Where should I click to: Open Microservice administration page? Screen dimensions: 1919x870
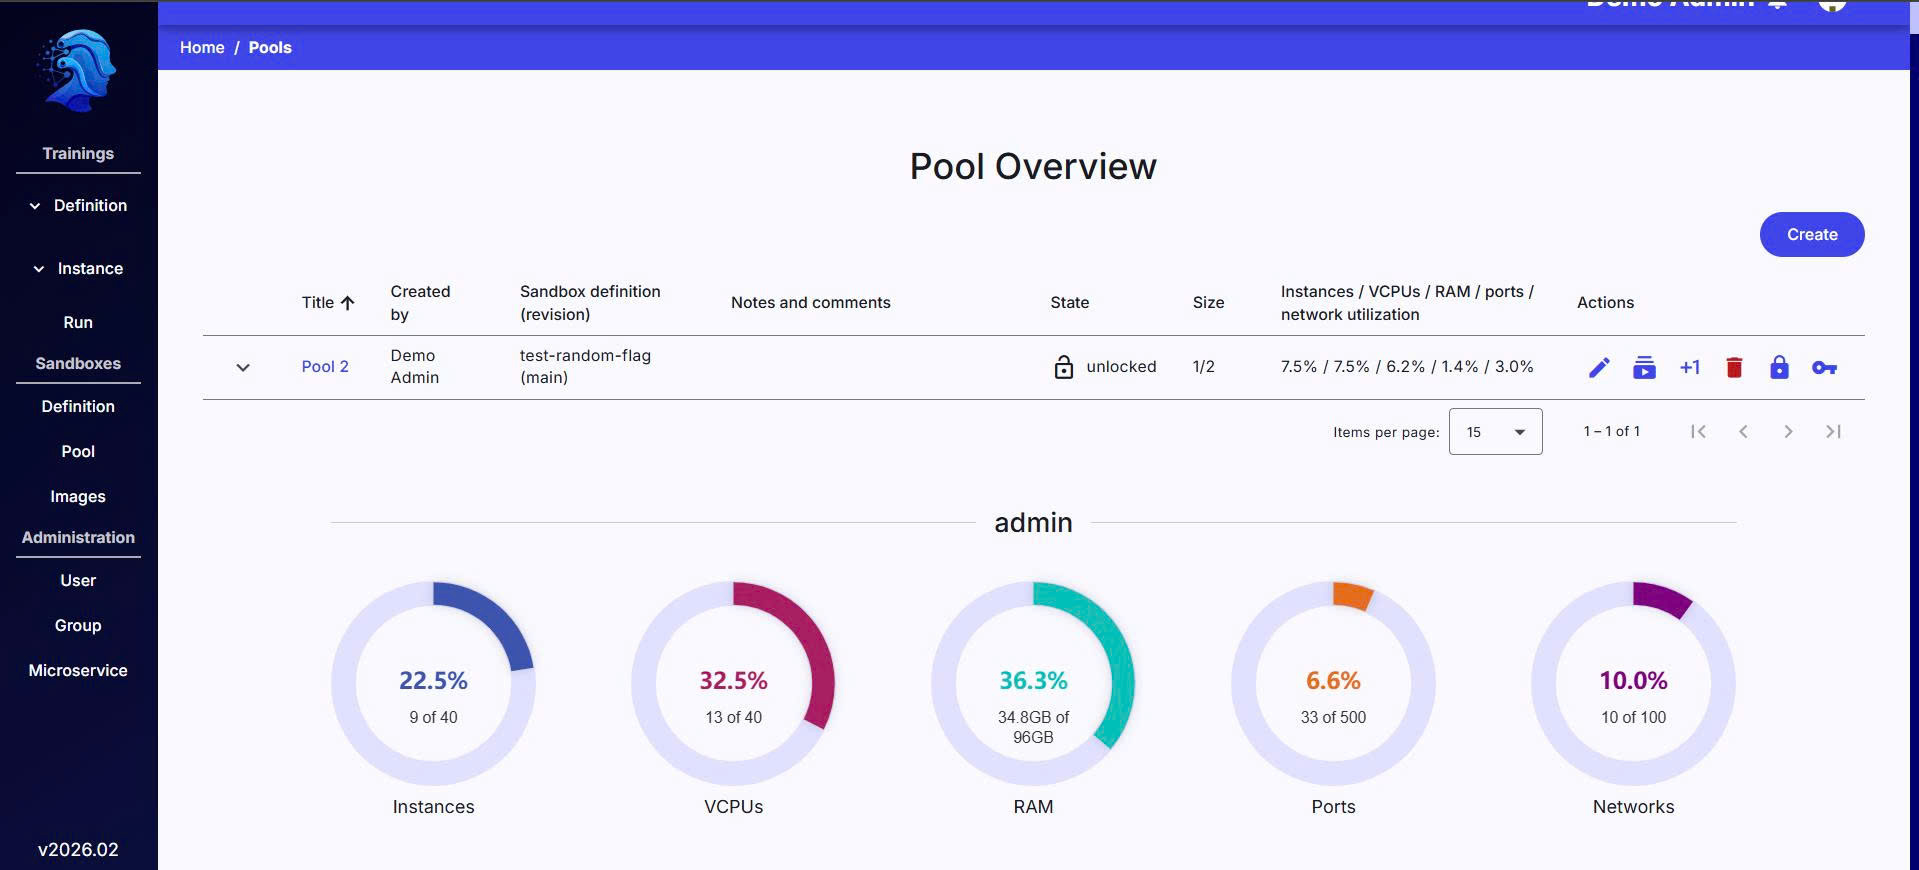tap(78, 670)
